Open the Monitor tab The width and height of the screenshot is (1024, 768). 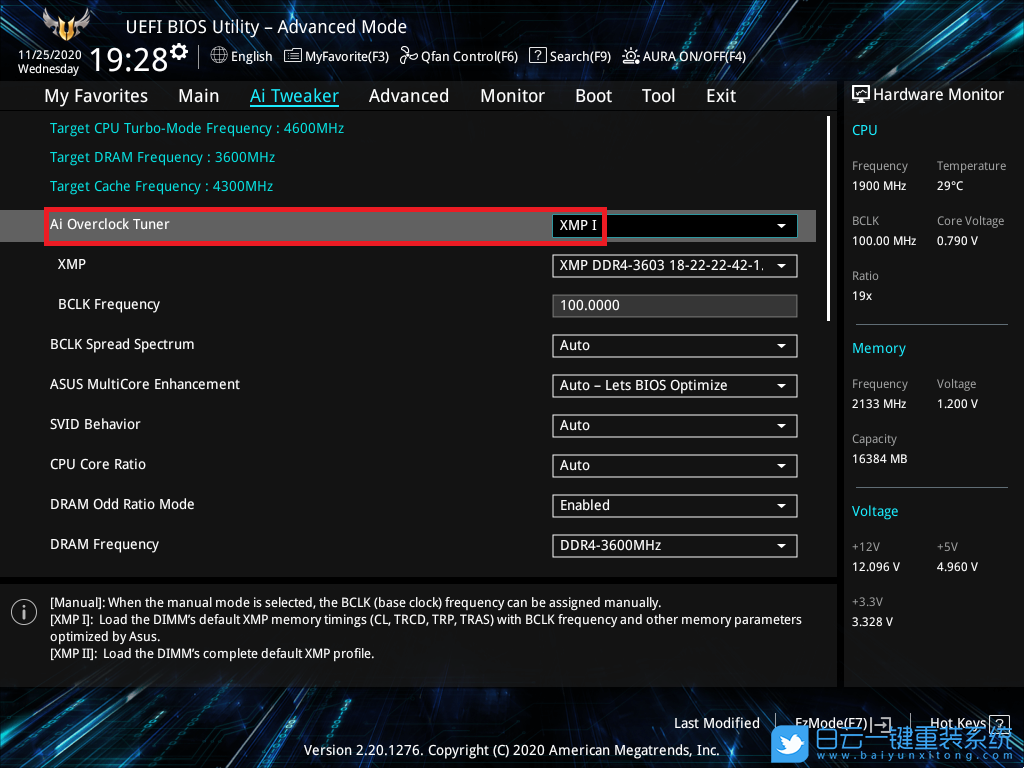click(512, 96)
